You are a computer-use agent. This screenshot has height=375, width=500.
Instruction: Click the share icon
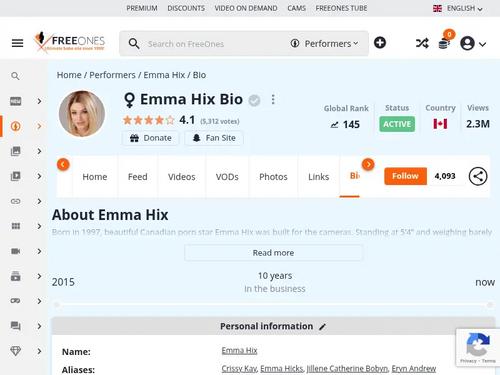point(478,176)
